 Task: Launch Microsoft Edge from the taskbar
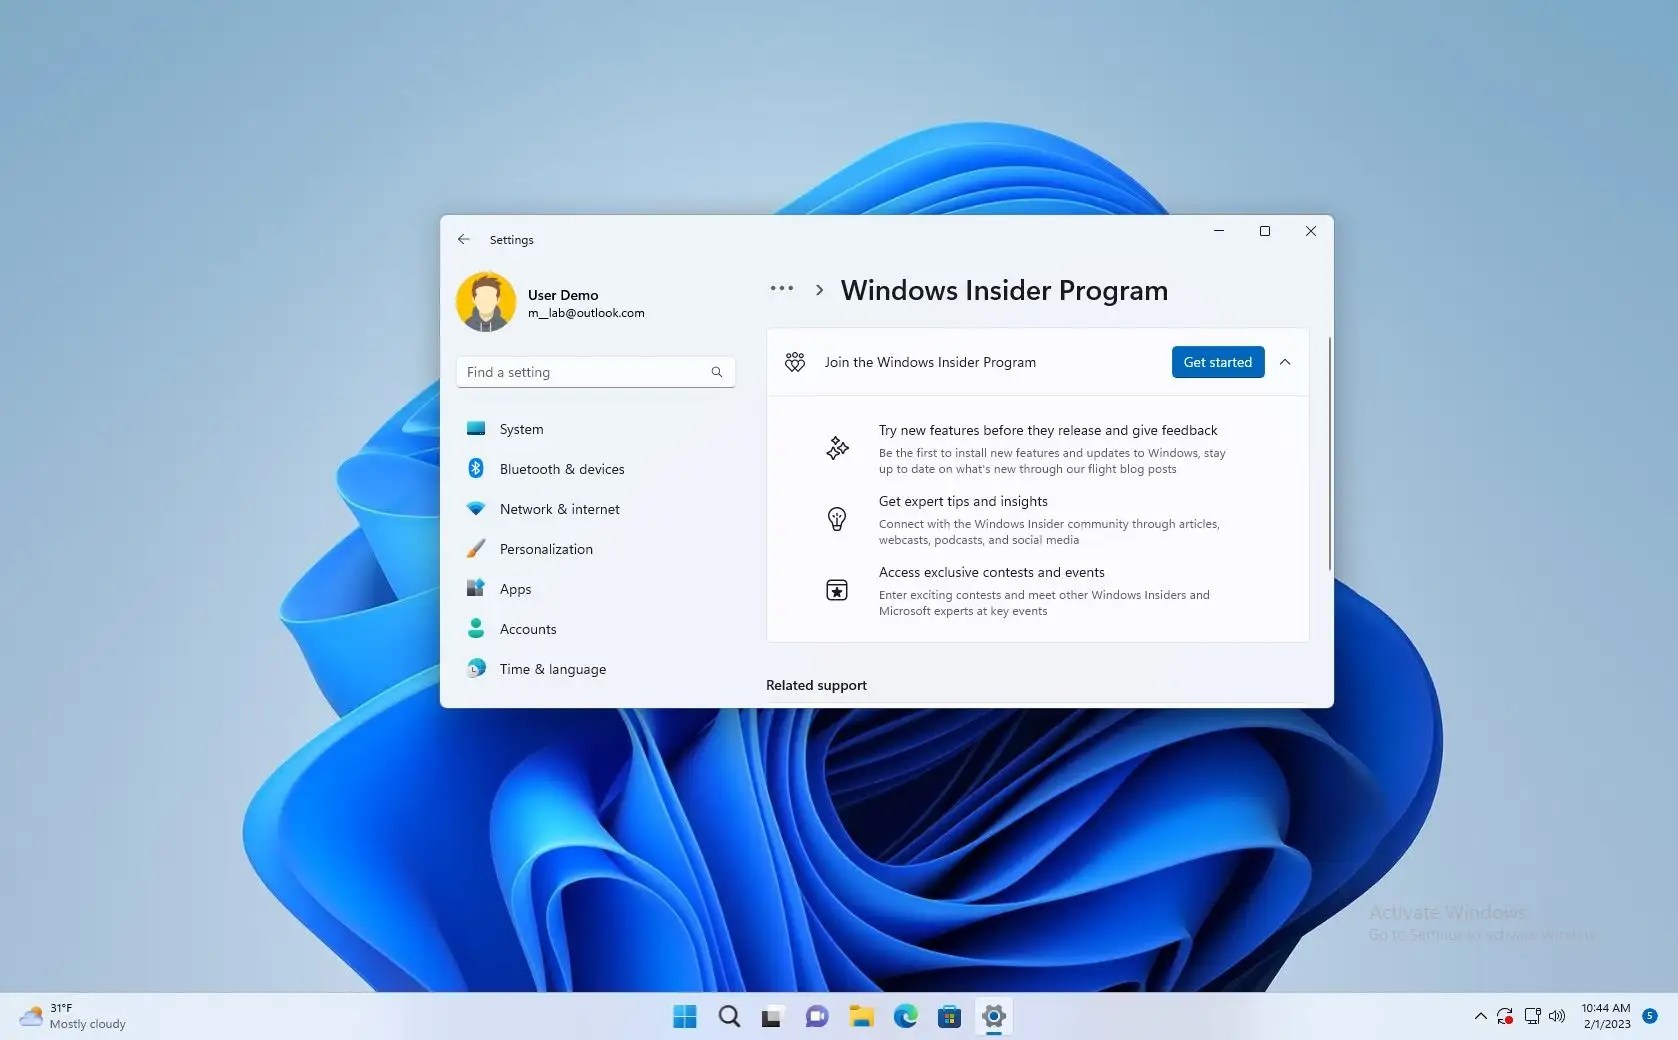point(905,1016)
